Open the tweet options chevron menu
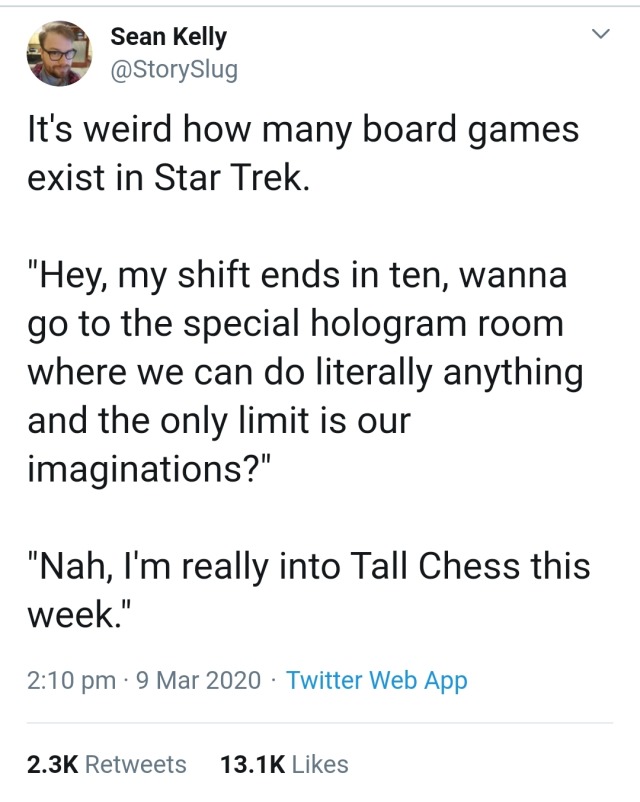The height and width of the screenshot is (802, 640). pos(600,36)
